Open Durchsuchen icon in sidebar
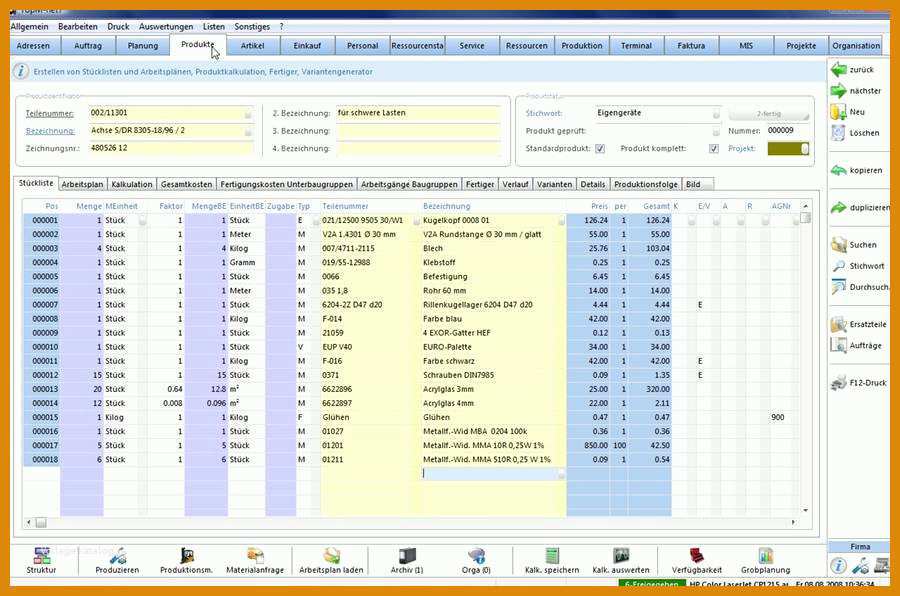This screenshot has height=596, width=900. (839, 287)
